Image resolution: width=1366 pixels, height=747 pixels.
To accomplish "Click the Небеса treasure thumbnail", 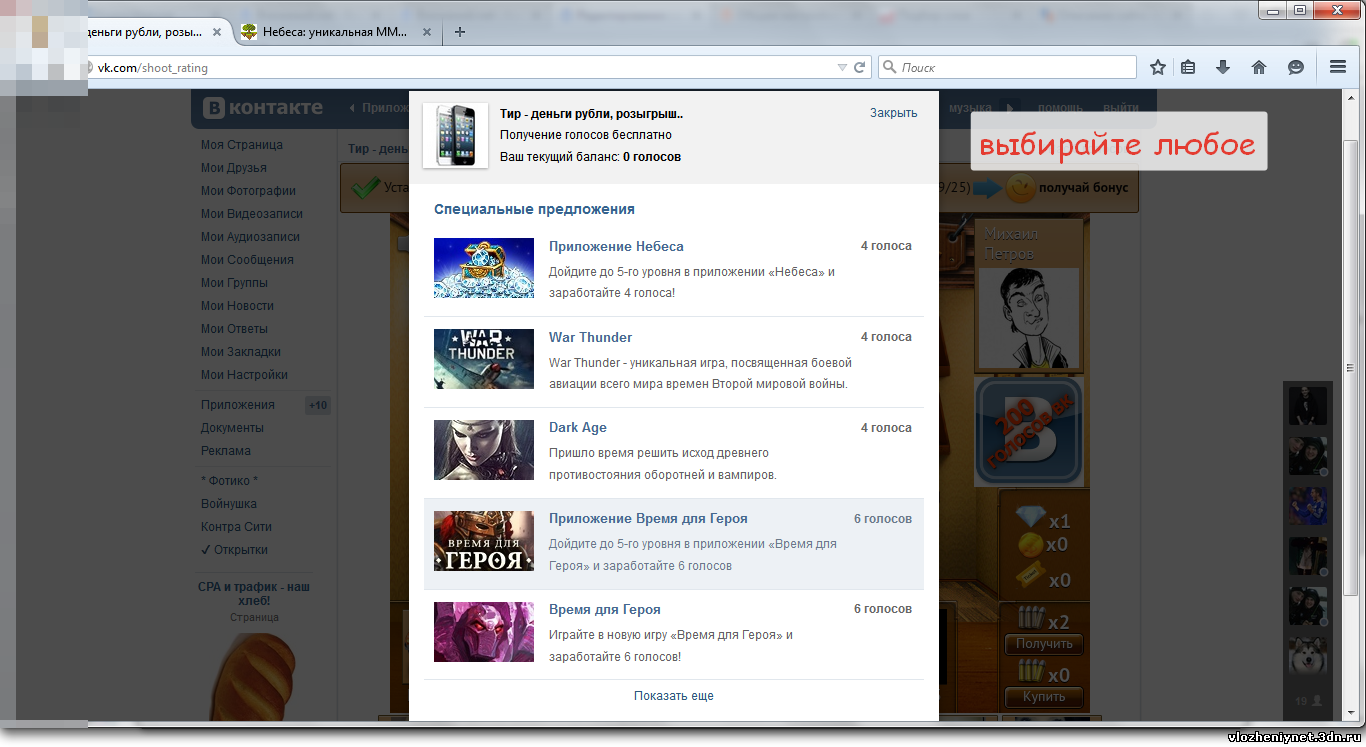I will 484,268.
